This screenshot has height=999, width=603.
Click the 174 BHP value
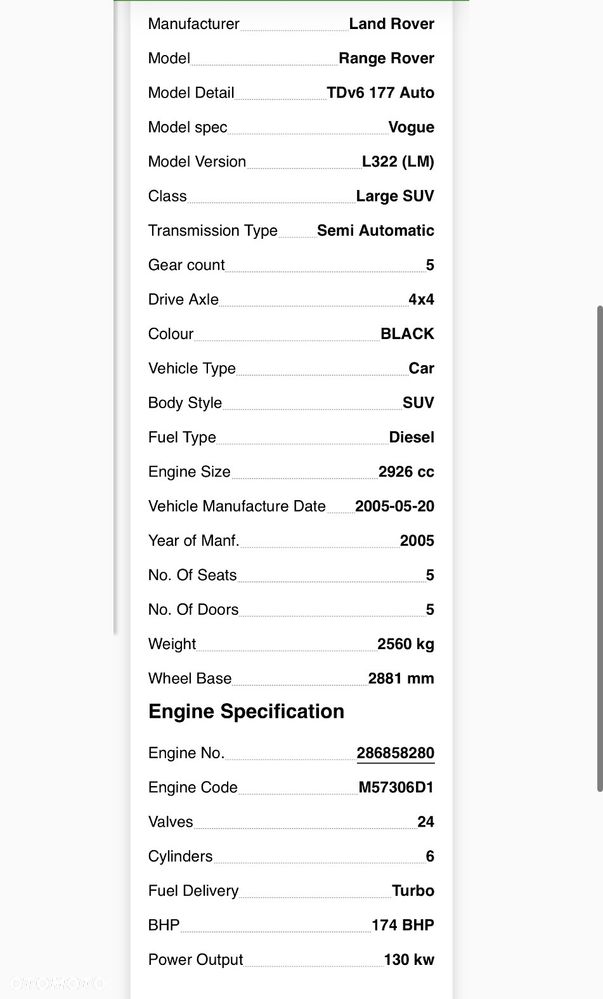click(403, 925)
